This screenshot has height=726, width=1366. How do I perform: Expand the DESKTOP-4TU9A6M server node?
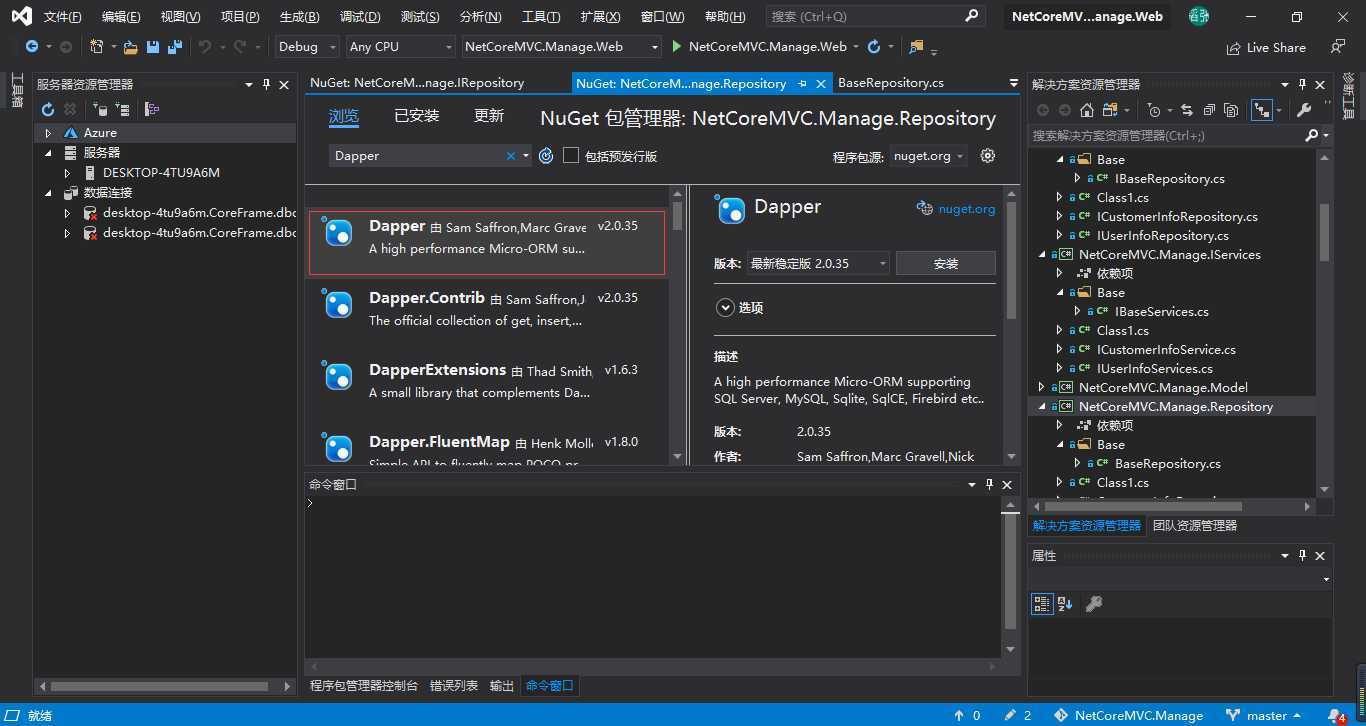(x=67, y=173)
